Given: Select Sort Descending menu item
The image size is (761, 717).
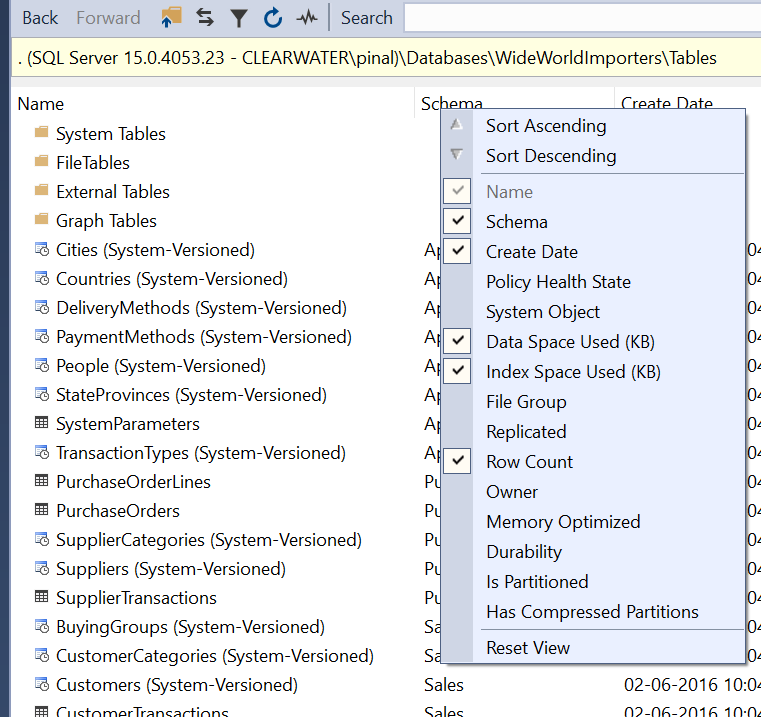Looking at the screenshot, I should [x=551, y=156].
